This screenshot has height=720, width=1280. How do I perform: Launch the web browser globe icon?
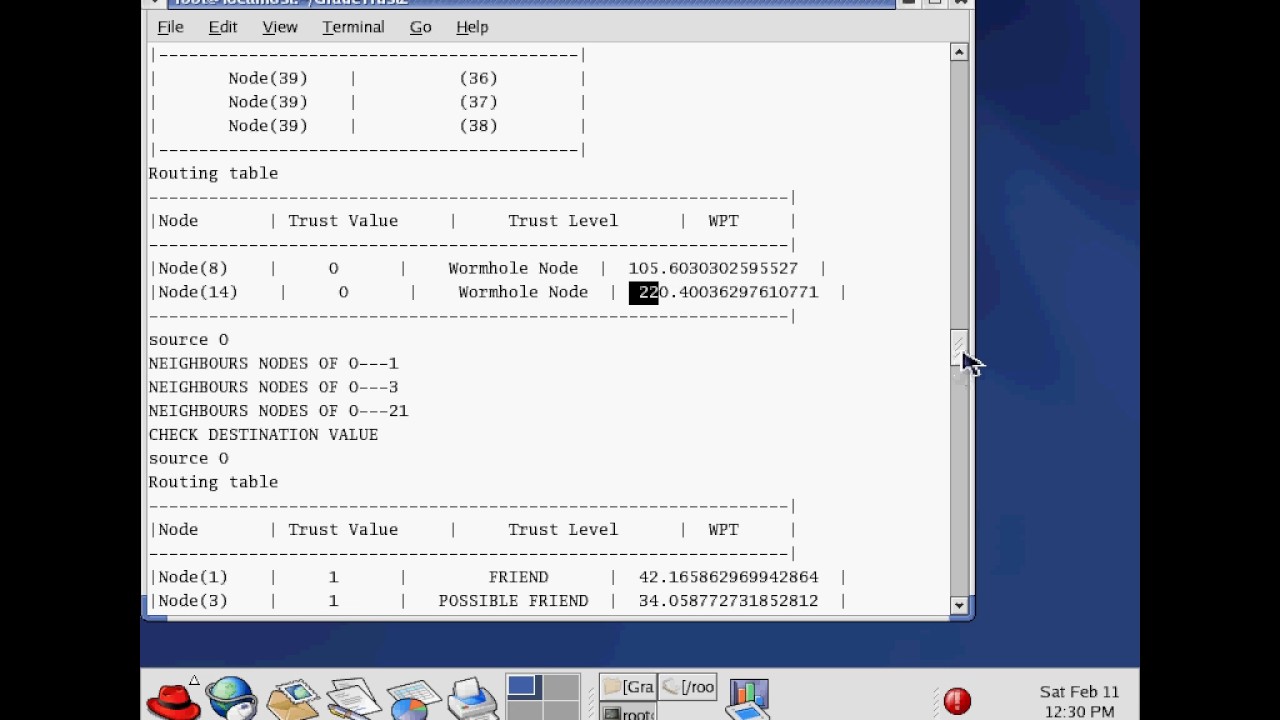(232, 698)
